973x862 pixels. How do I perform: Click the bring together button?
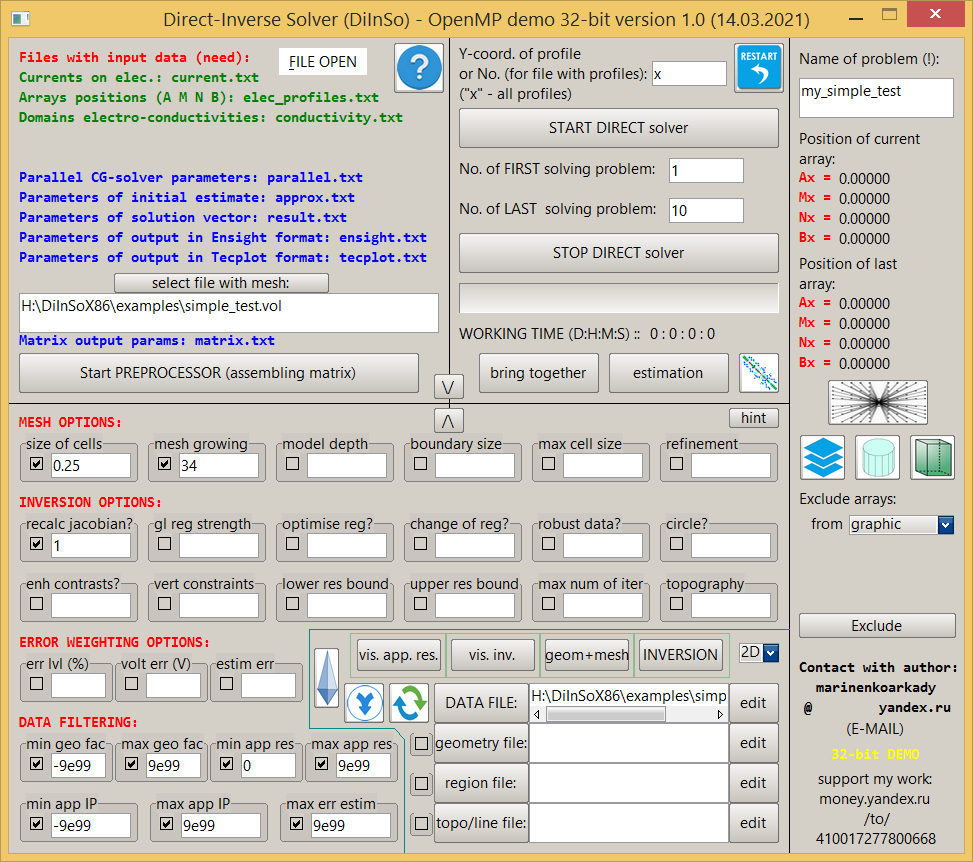pyautogui.click(x=539, y=373)
